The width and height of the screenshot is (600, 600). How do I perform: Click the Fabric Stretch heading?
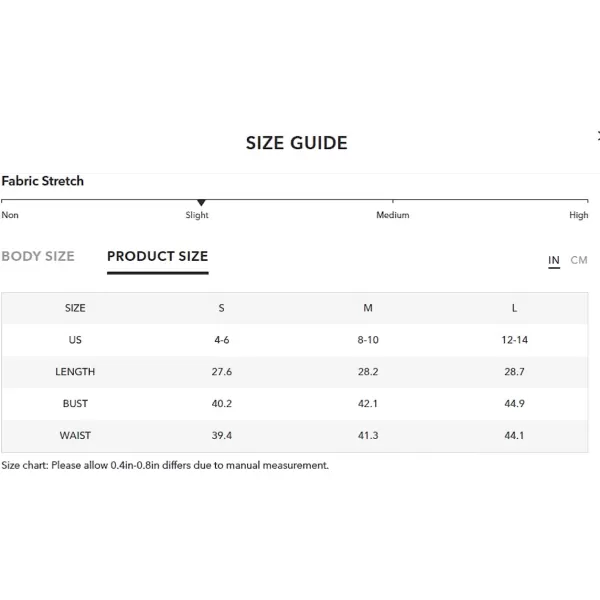pos(43,181)
